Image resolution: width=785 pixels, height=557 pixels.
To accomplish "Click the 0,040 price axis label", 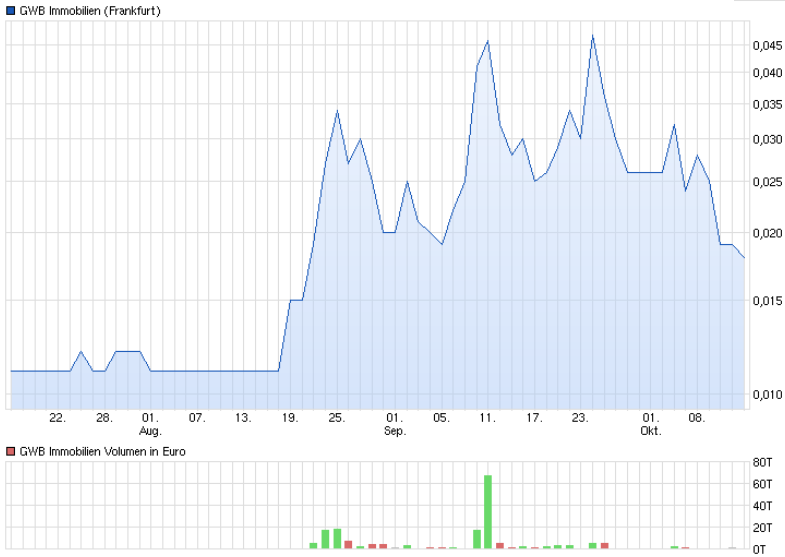I will [767, 73].
